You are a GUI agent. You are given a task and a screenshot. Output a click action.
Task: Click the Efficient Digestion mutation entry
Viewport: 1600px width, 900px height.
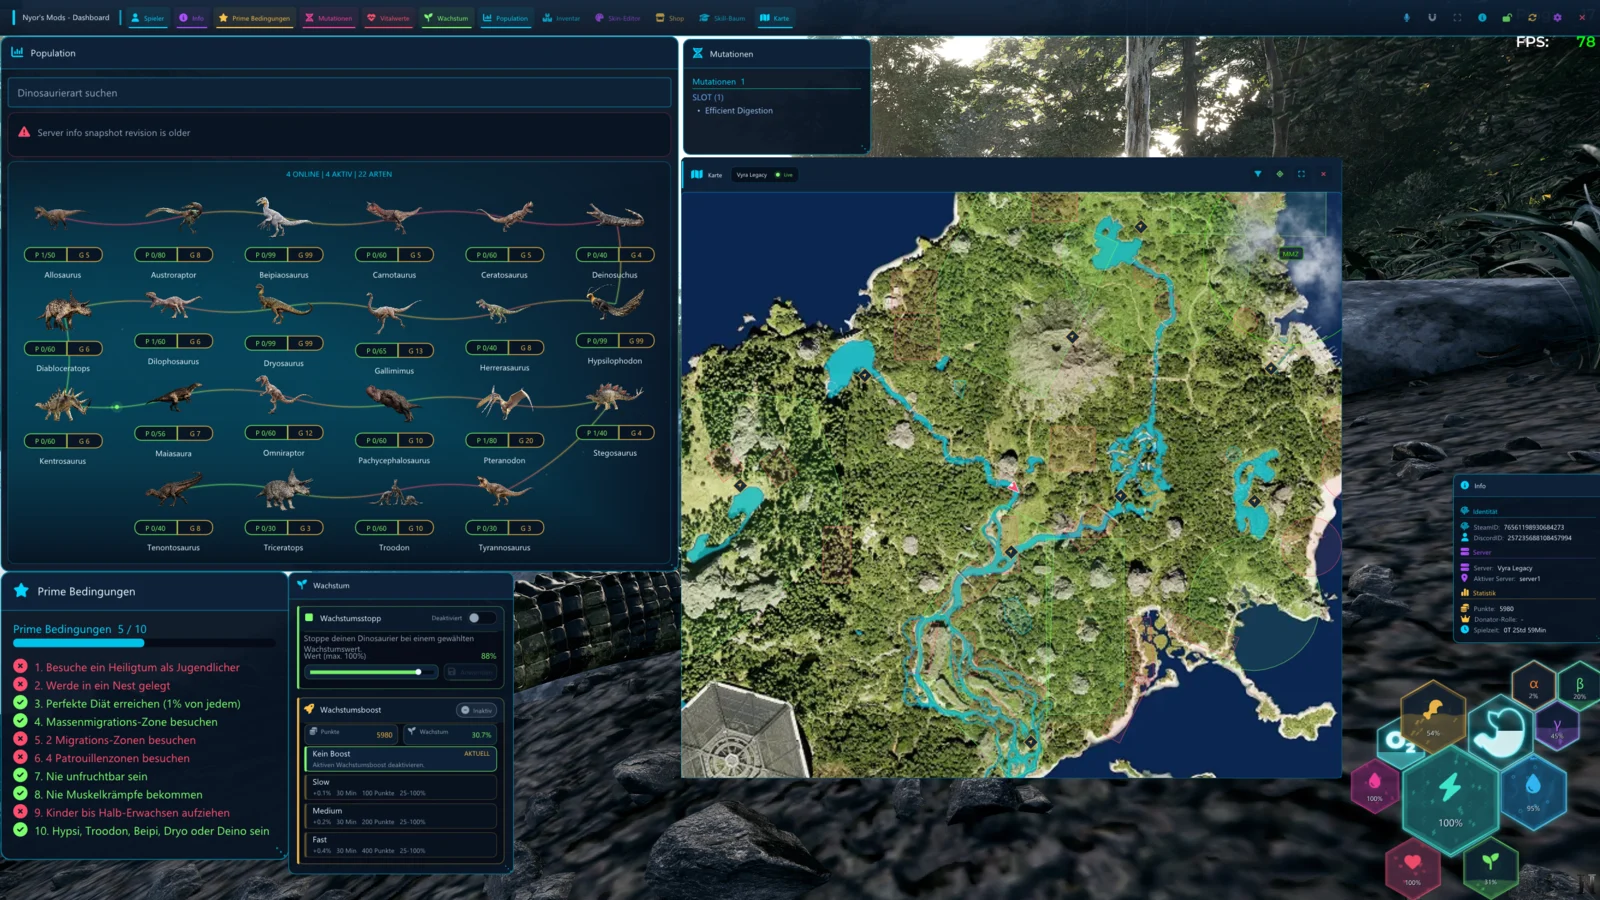pyautogui.click(x=738, y=111)
